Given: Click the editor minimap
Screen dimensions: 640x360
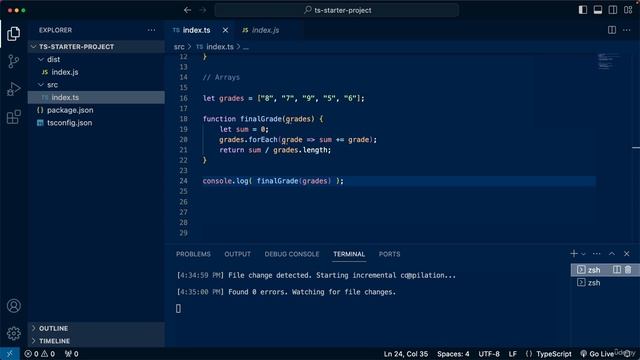Looking at the screenshot, I should (x=608, y=62).
